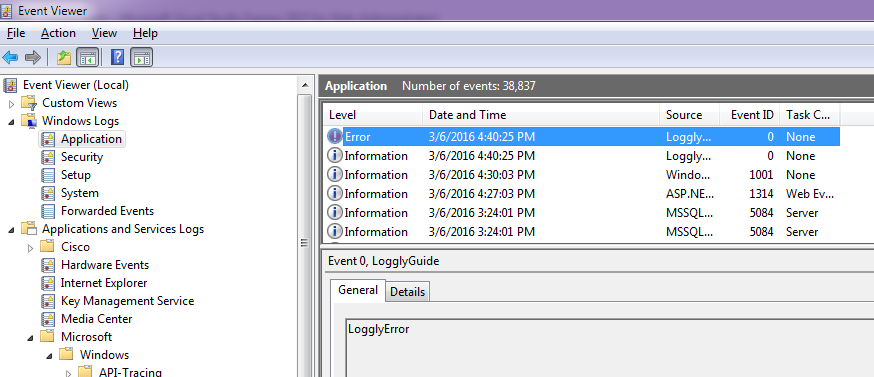Click the tree pane scrollbar up arrow
874x377 pixels.
pyautogui.click(x=304, y=85)
